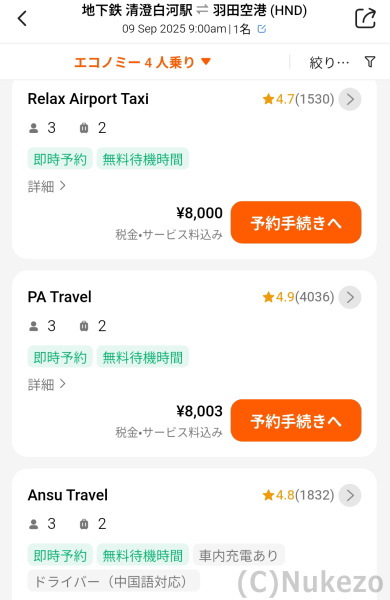390x600 pixels.
Task: Open the share icon at top right
Action: [365, 18]
